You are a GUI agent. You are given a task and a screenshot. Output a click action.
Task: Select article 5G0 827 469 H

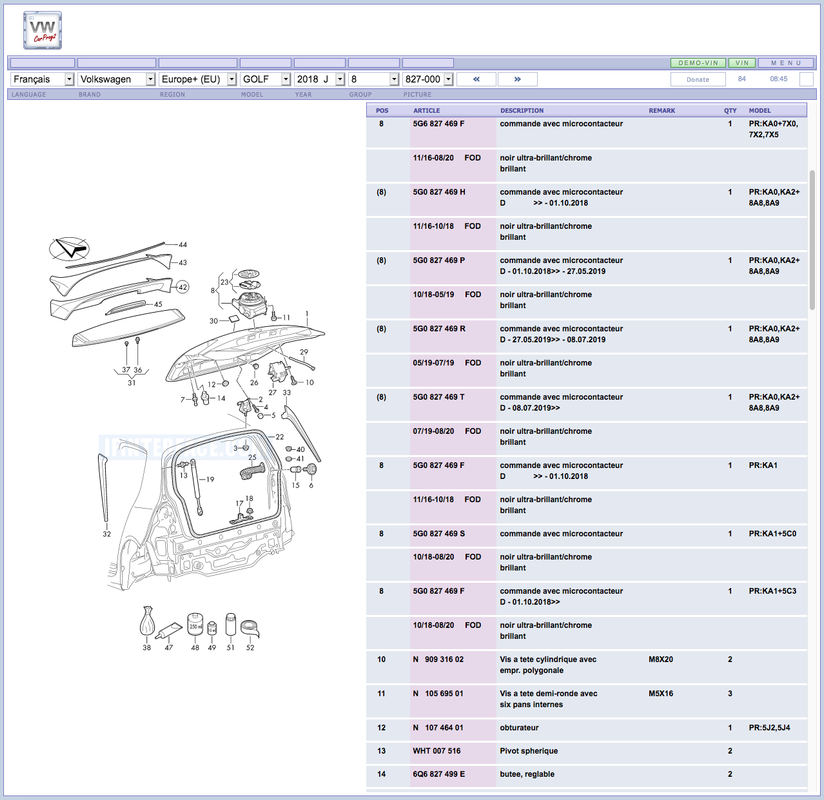439,192
